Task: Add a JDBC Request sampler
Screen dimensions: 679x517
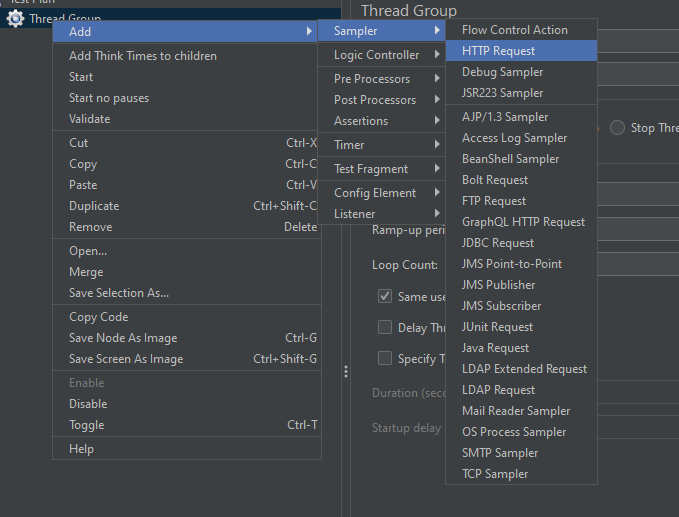Action: pos(521,243)
